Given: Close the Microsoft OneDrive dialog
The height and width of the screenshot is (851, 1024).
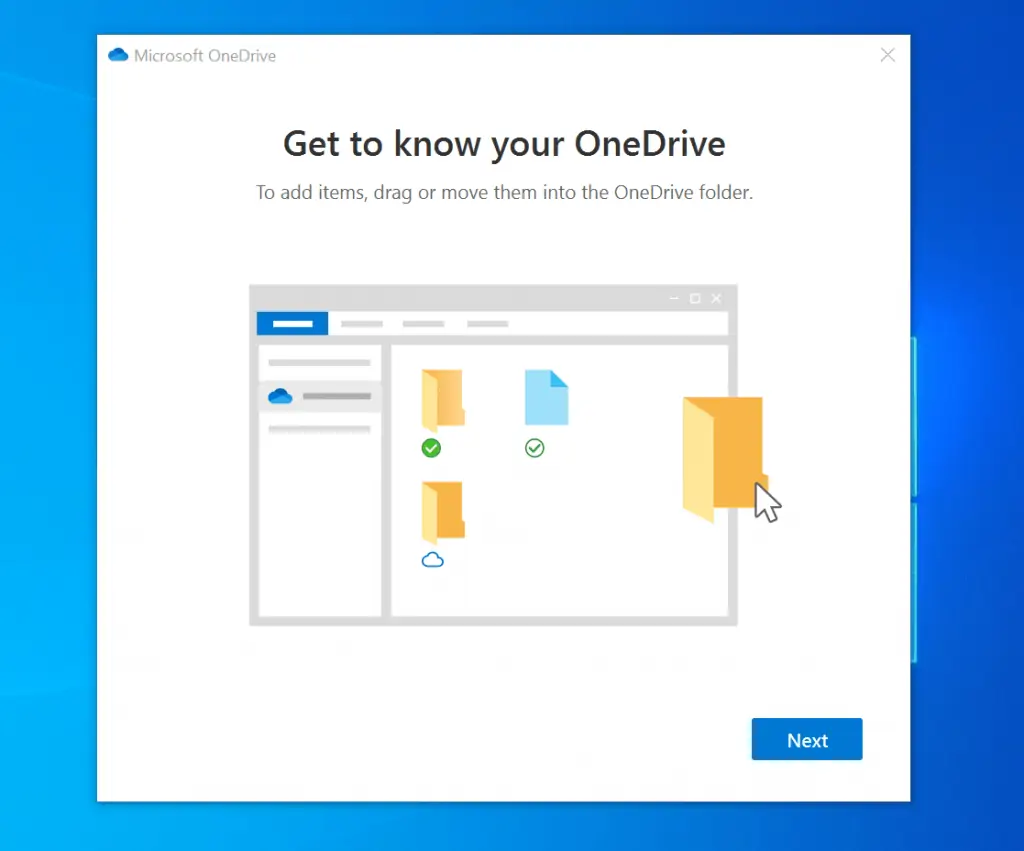Looking at the screenshot, I should pos(887,55).
